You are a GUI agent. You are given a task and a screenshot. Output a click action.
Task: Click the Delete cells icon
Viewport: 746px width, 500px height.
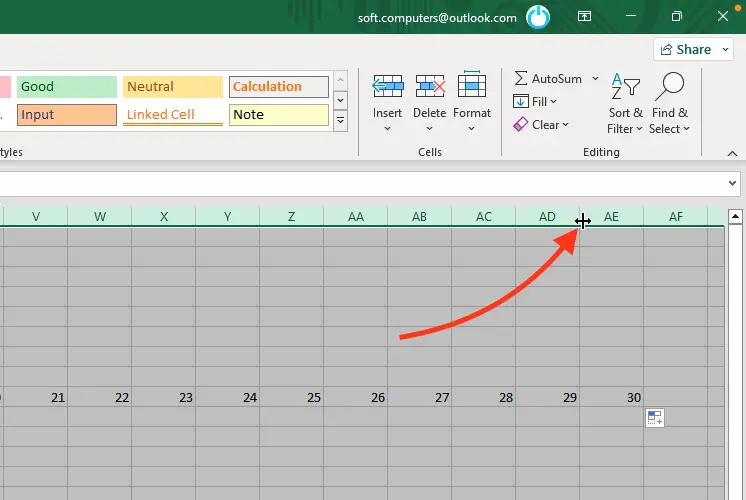[430, 87]
